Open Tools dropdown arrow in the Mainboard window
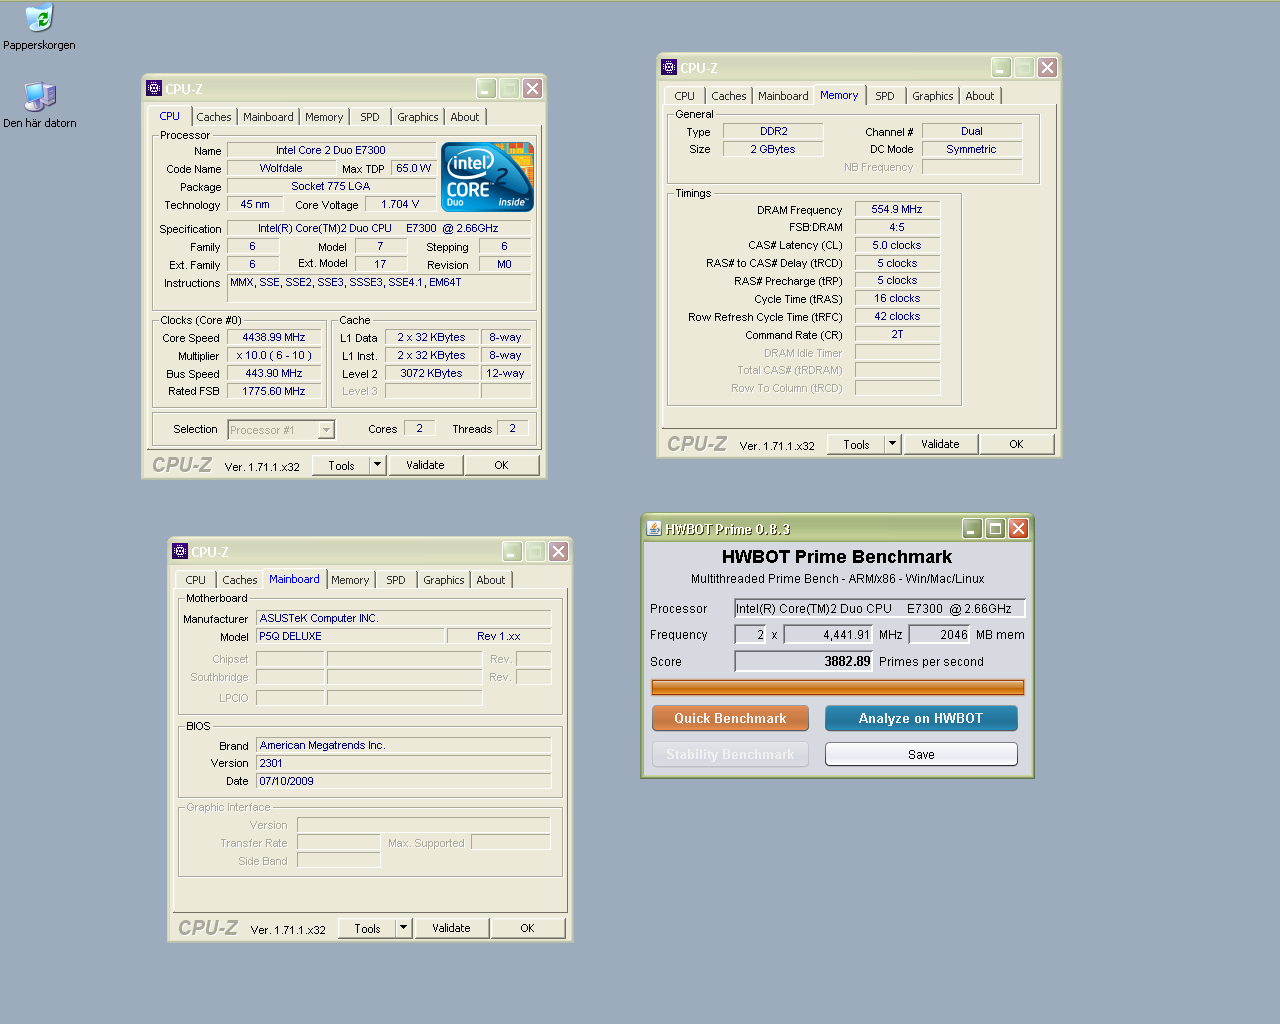Image resolution: width=1280 pixels, height=1024 pixels. click(x=403, y=928)
